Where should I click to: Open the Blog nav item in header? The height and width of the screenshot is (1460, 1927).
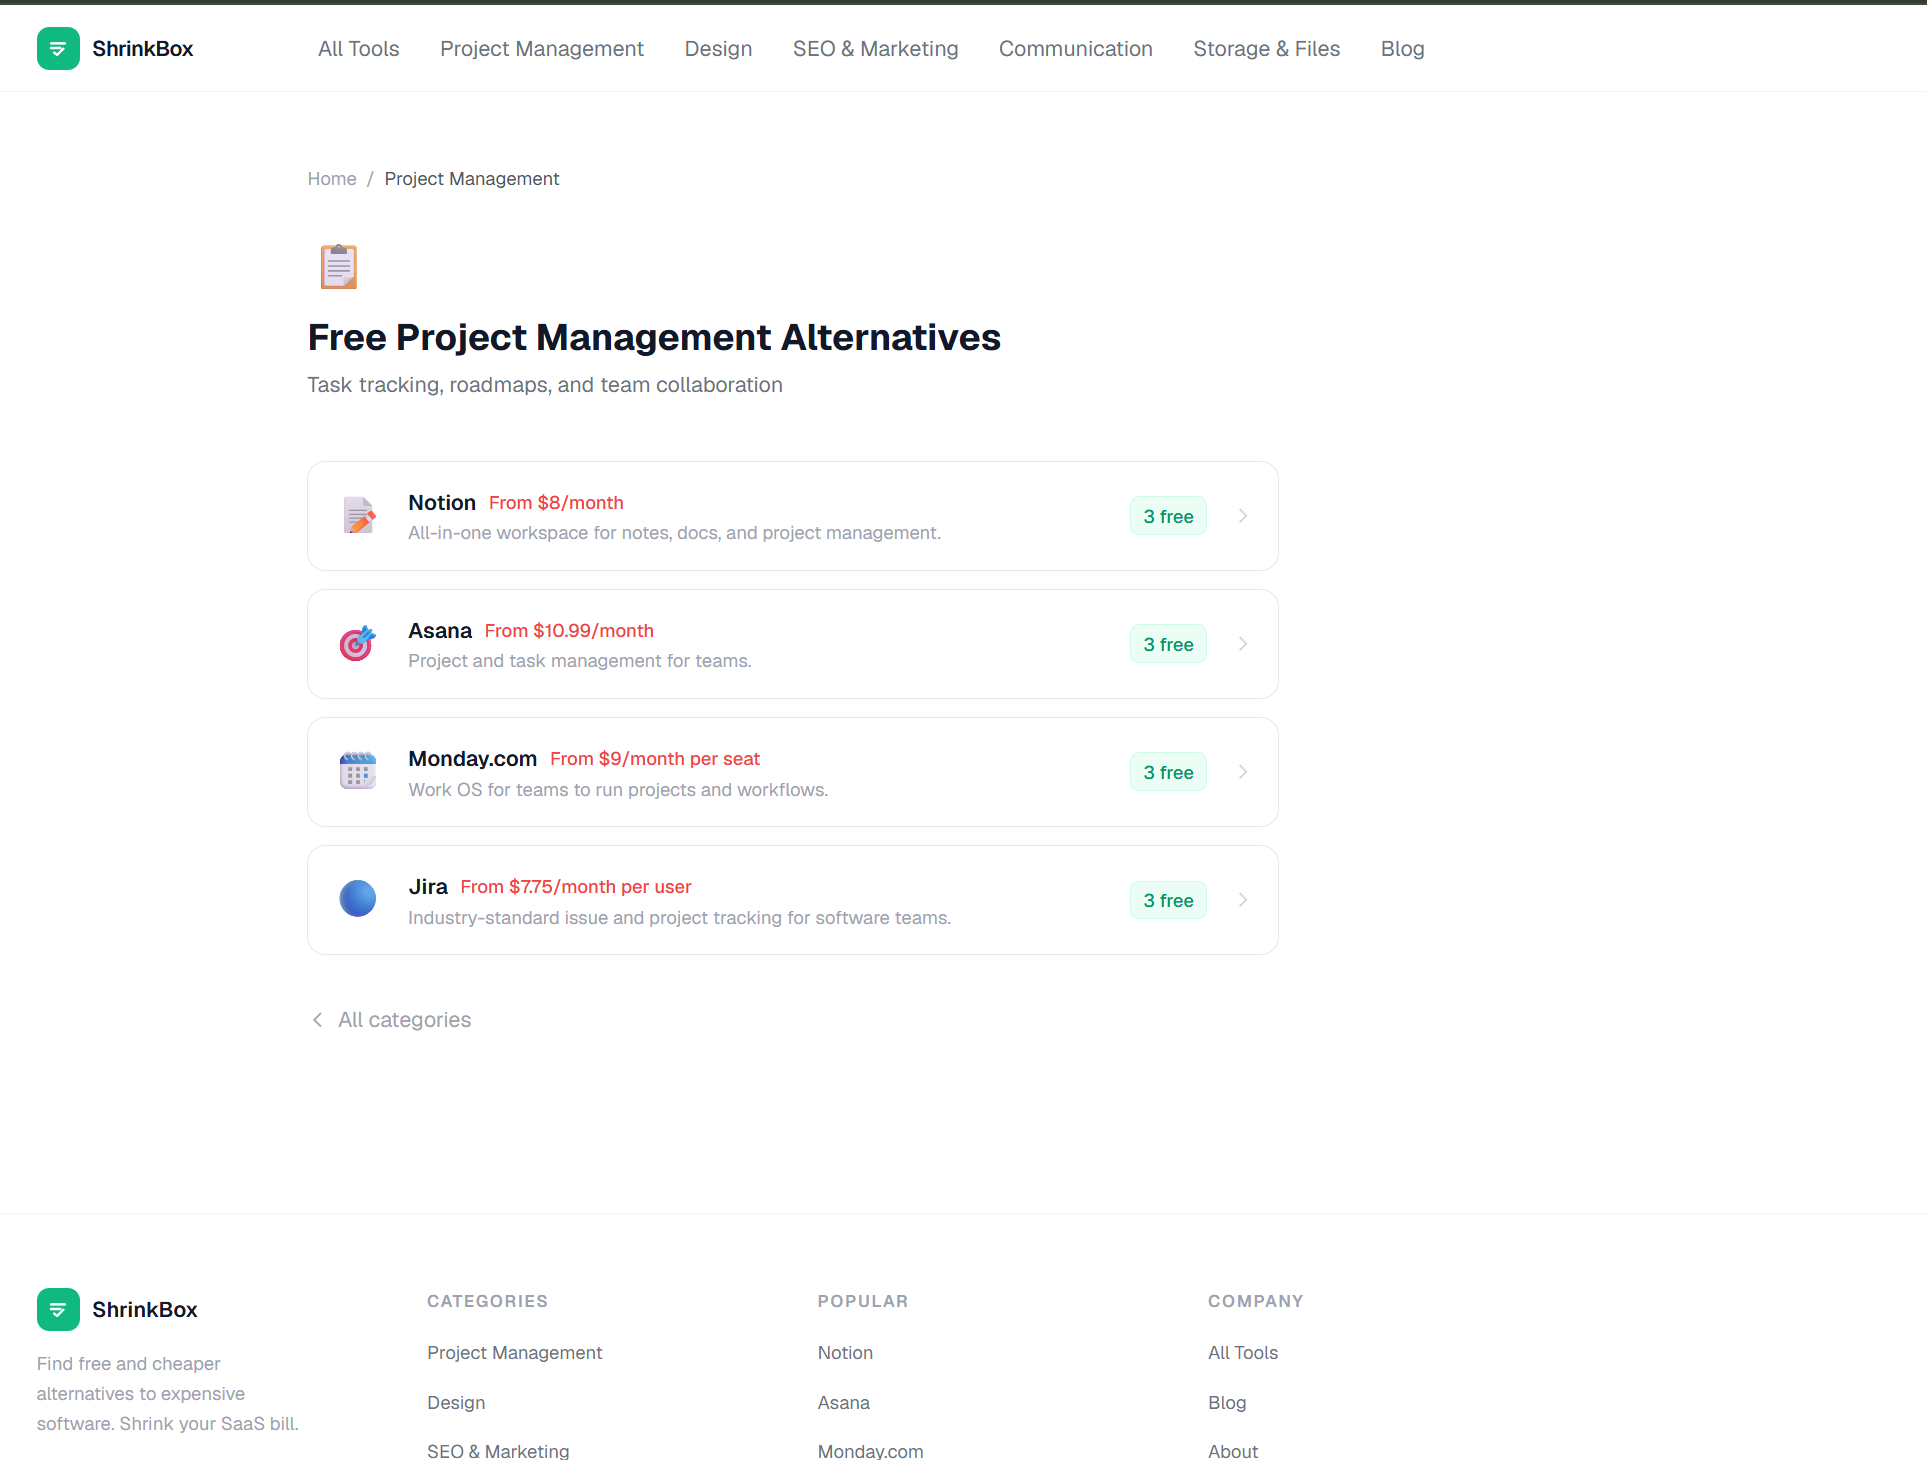tap(1403, 49)
